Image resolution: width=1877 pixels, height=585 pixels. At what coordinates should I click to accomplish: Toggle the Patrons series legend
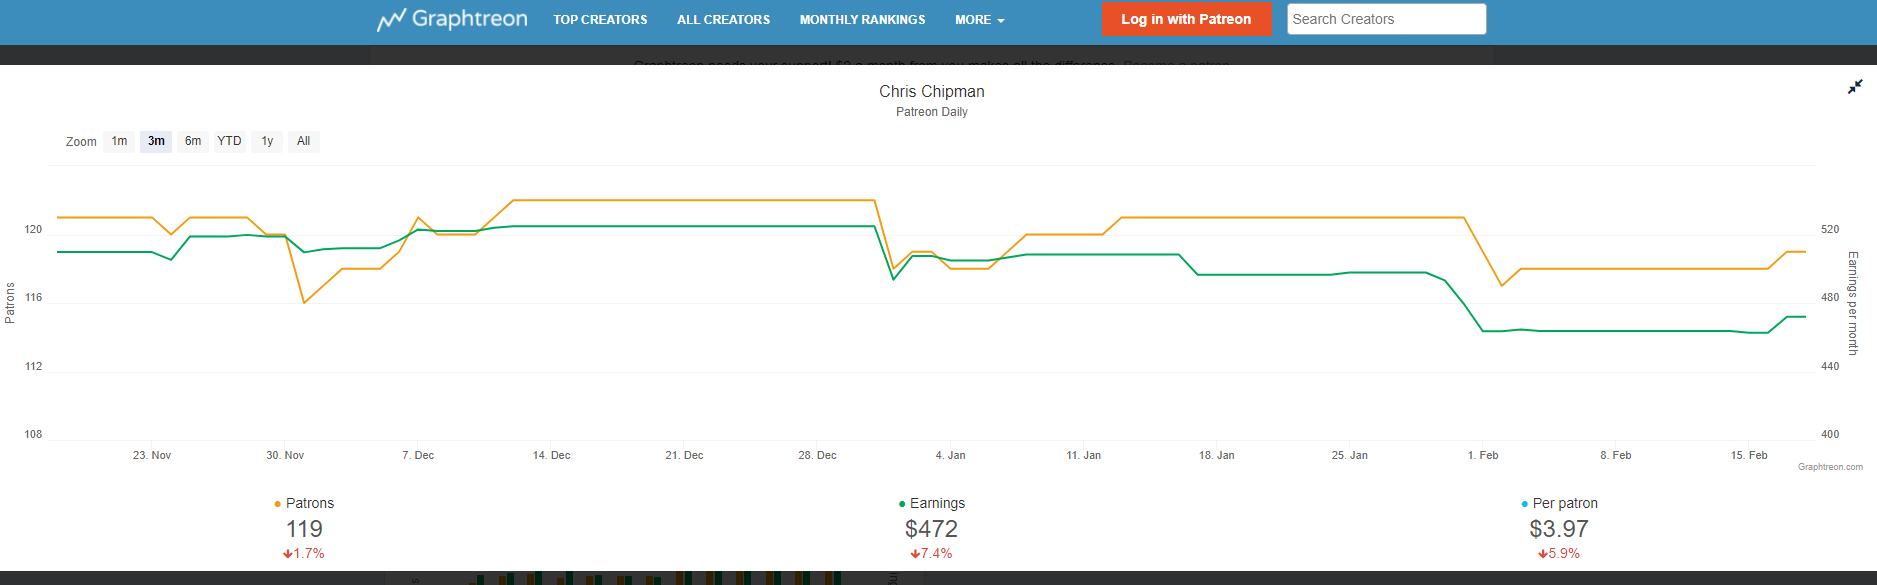304,503
